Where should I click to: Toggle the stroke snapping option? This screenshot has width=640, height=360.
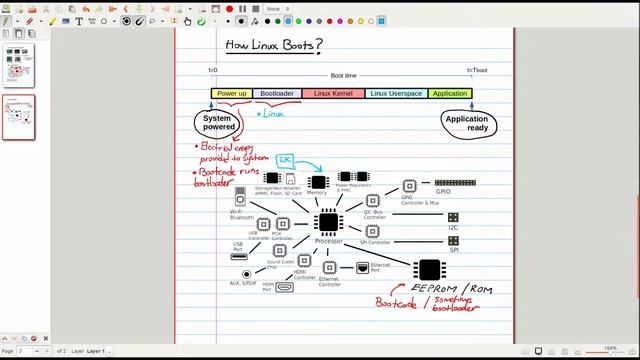139,21
